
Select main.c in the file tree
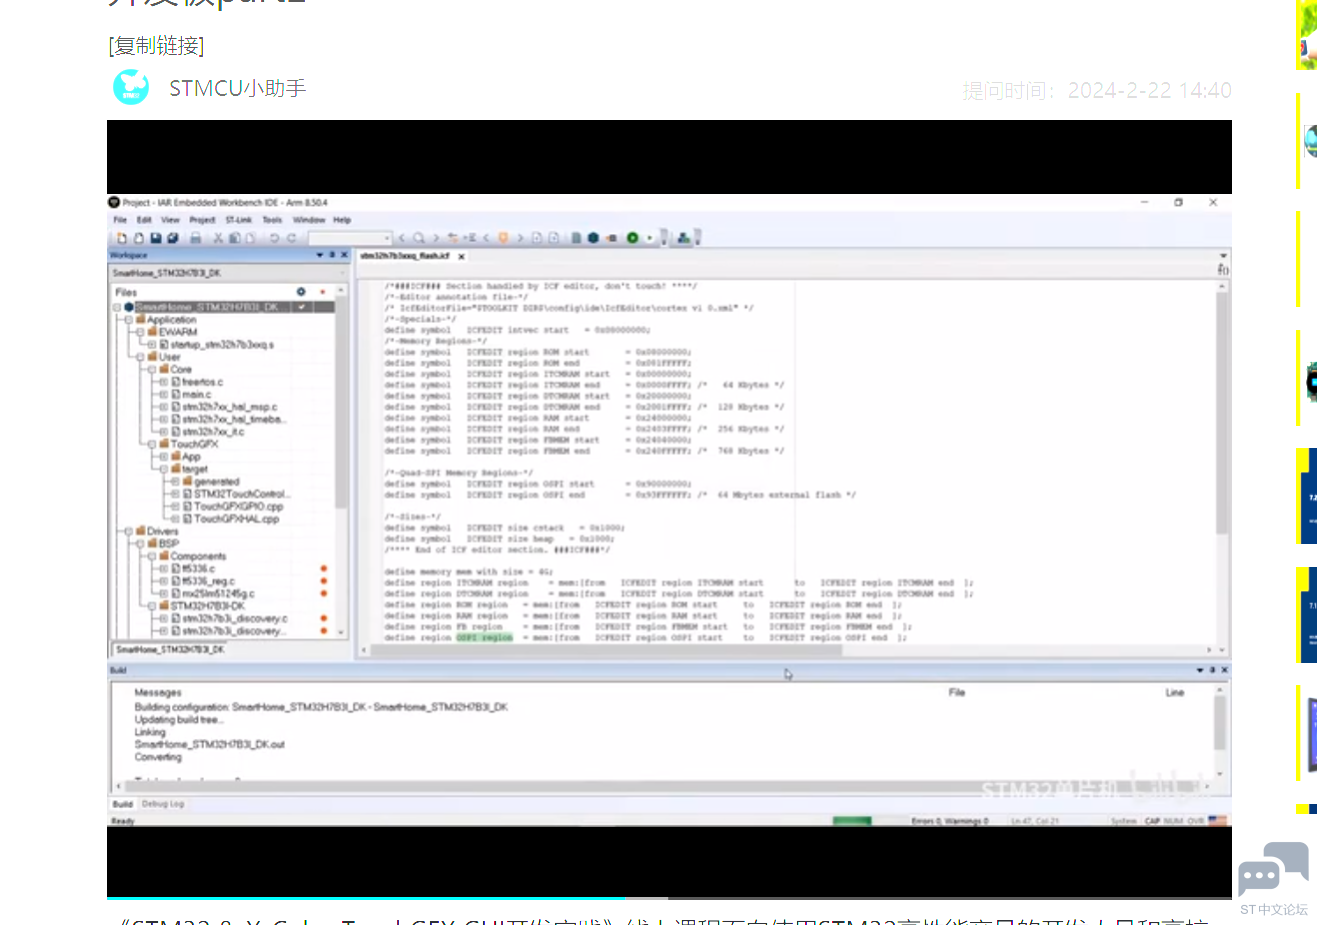point(196,395)
